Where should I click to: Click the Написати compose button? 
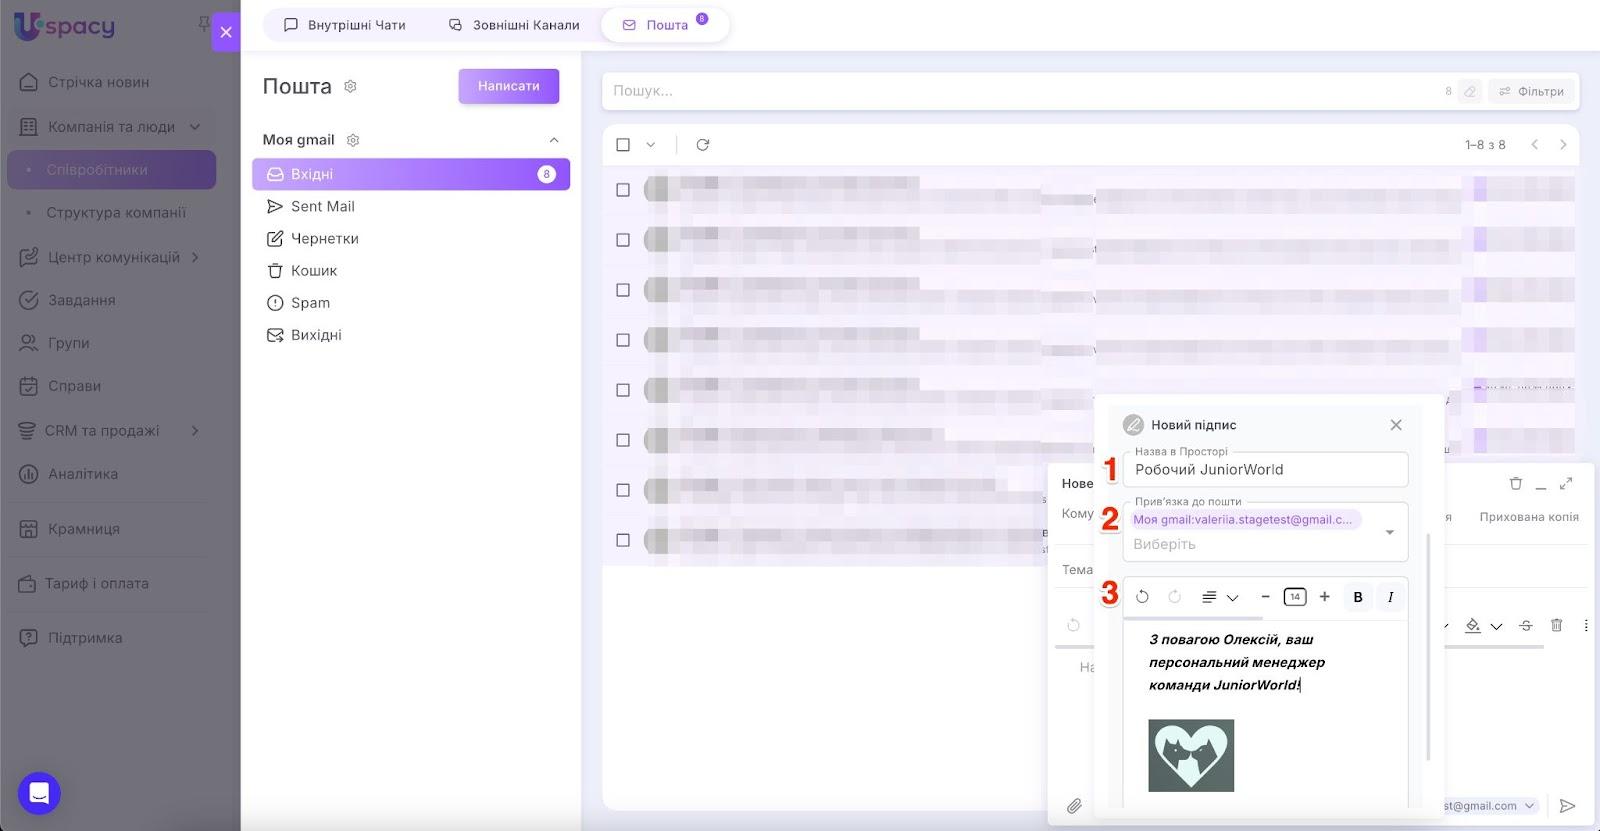coord(509,86)
